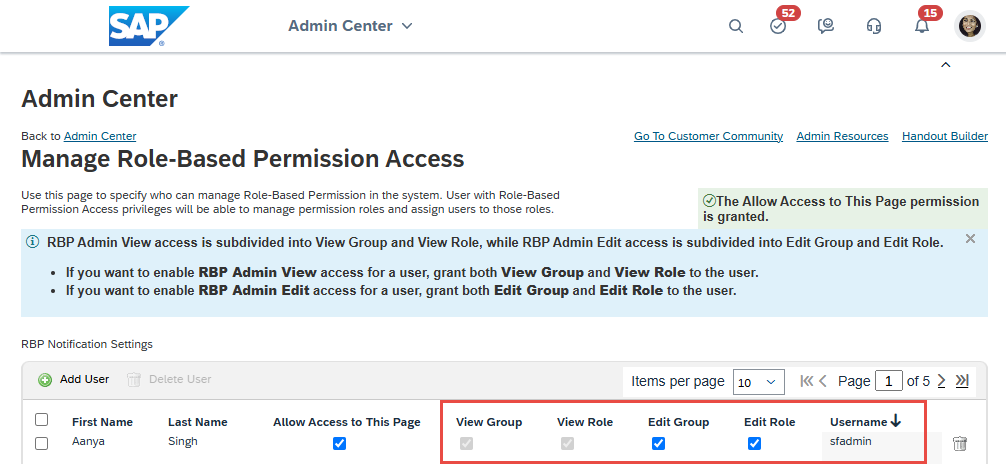Select the Aanya Singh row checkbox
The width and height of the screenshot is (1006, 464).
42,443
